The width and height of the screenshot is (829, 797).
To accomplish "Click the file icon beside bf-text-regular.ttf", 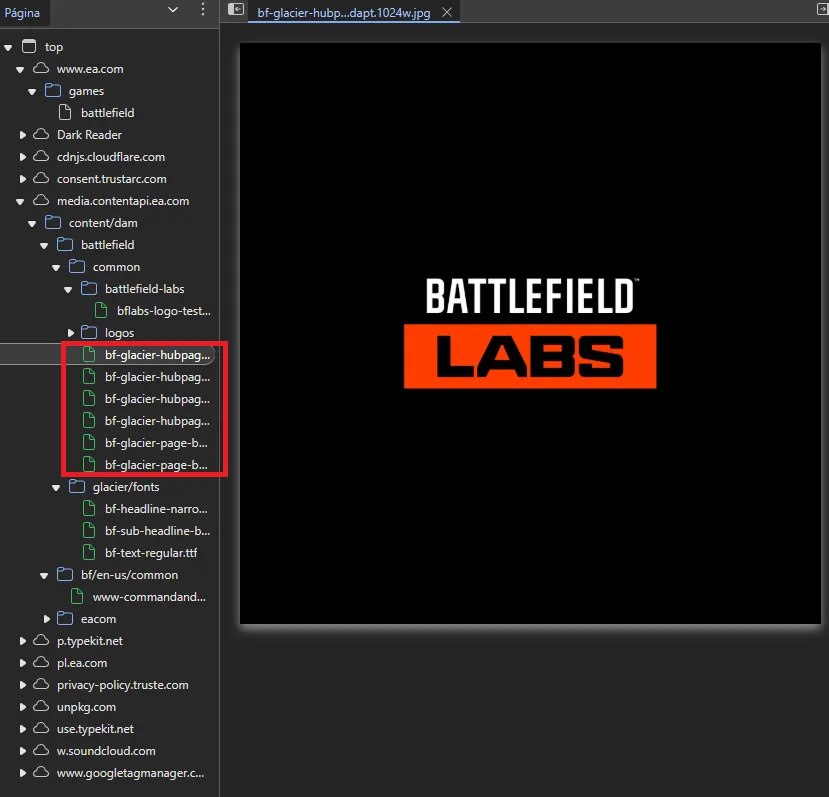I will (89, 552).
